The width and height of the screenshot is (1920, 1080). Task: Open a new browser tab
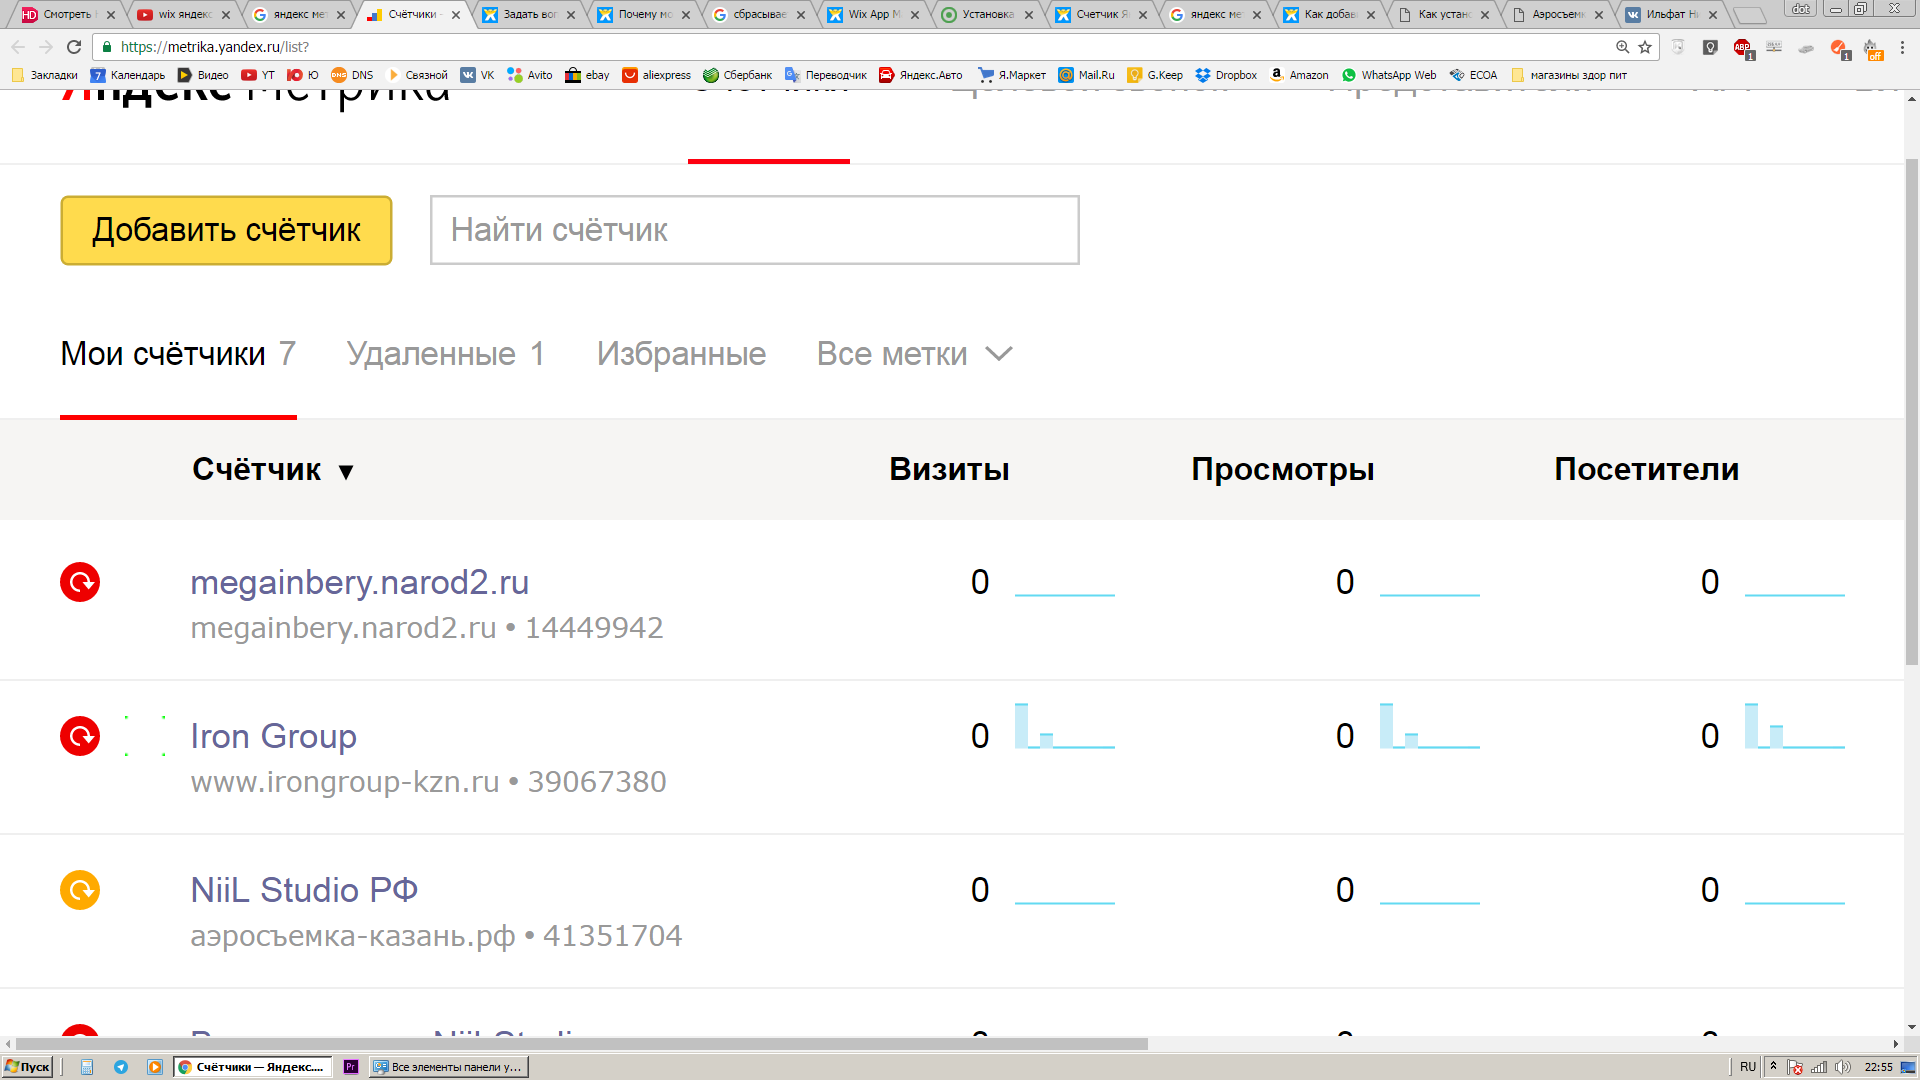pyautogui.click(x=1750, y=15)
